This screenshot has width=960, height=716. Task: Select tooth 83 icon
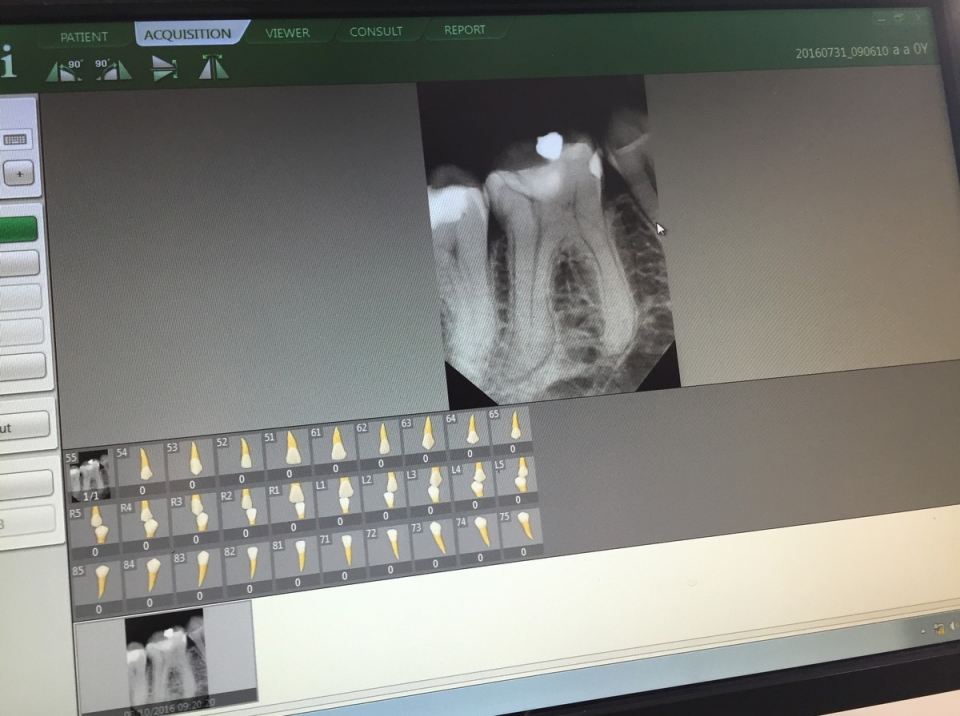pos(199,575)
